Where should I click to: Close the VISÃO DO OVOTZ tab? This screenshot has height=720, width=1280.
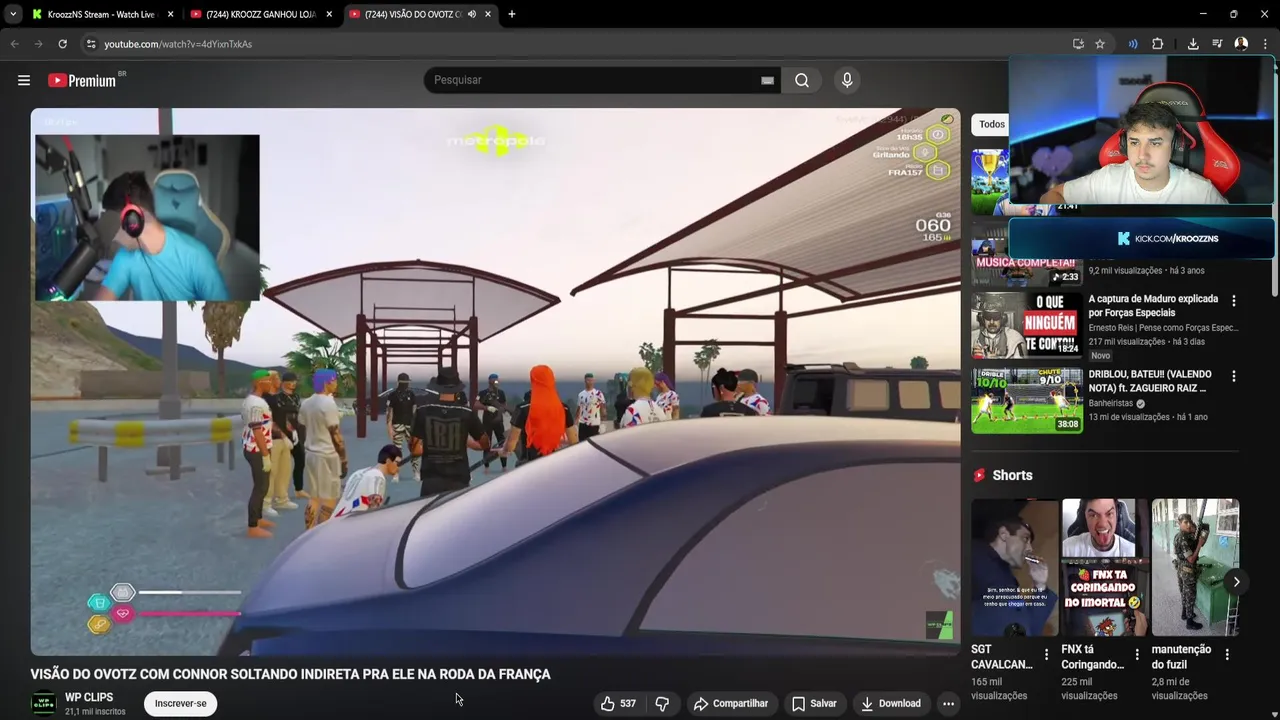coord(487,14)
